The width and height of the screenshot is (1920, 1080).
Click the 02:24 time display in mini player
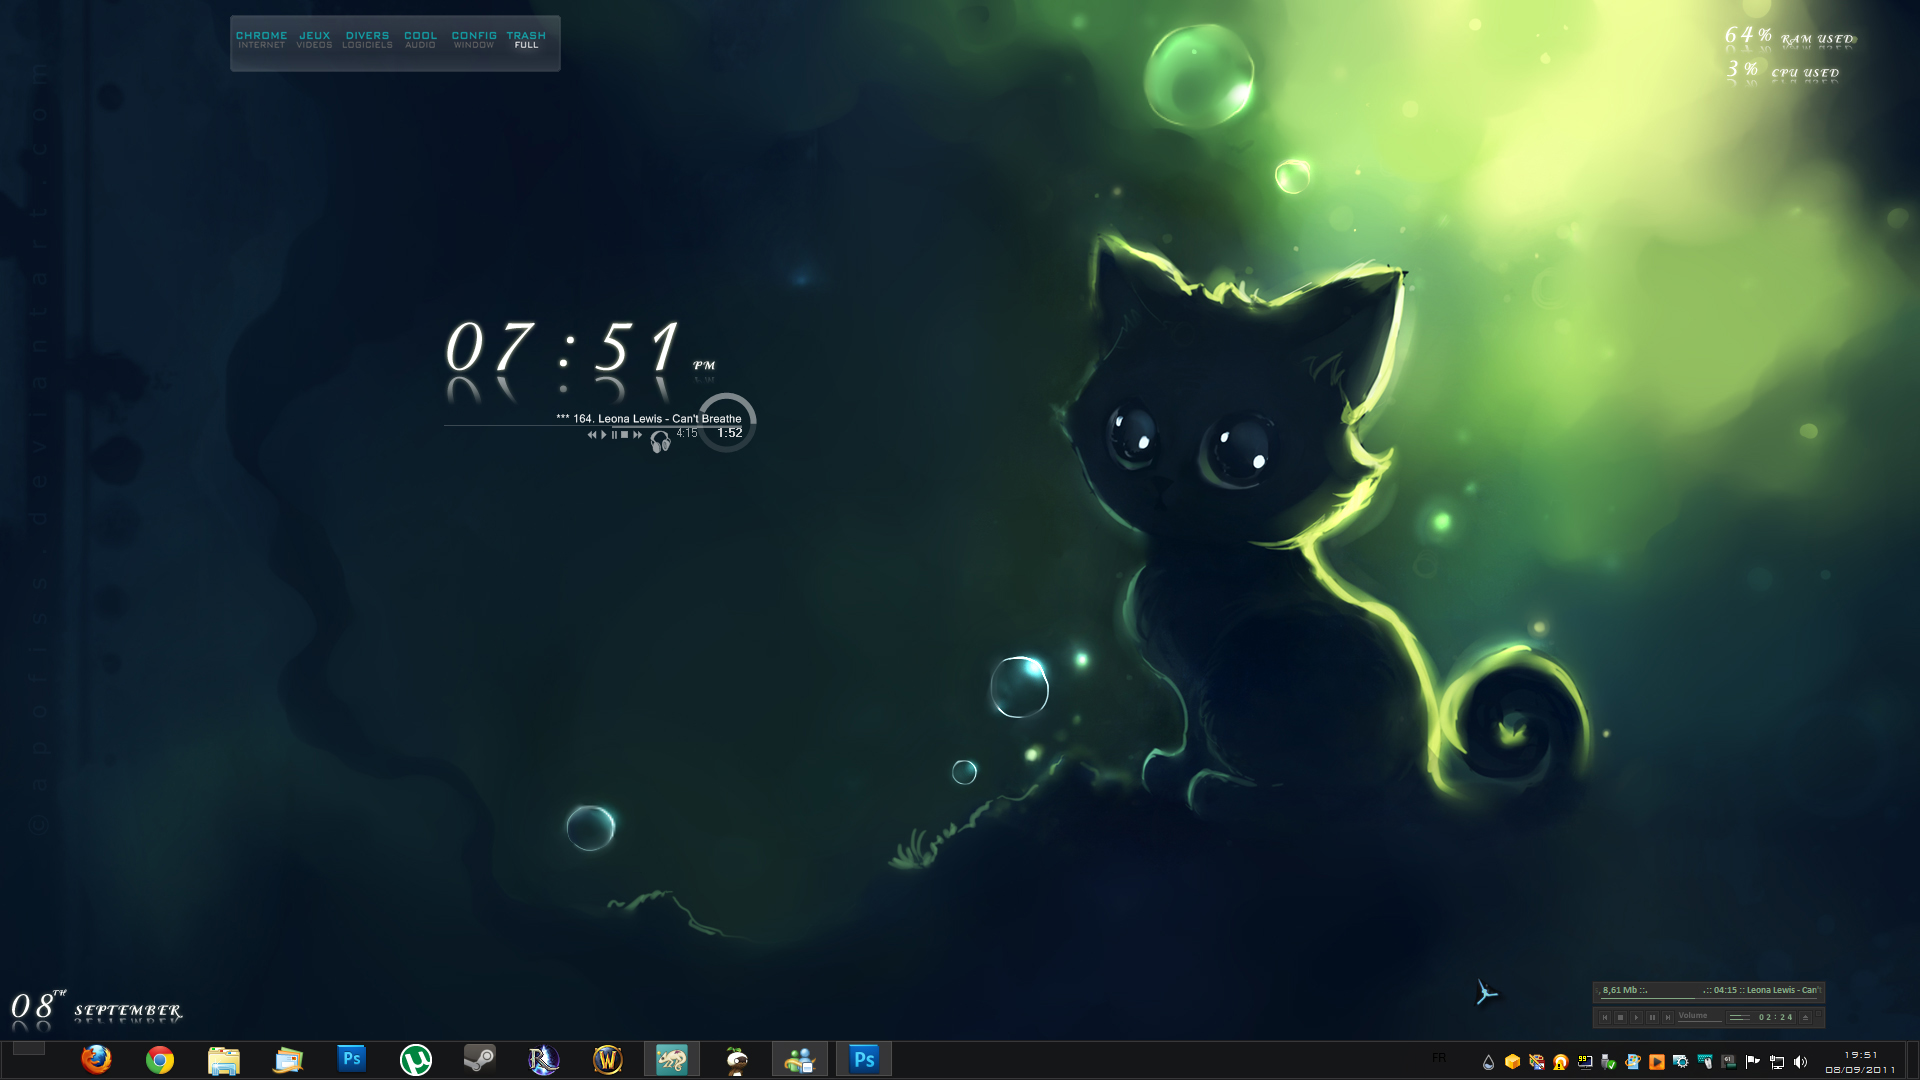pos(1775,1017)
